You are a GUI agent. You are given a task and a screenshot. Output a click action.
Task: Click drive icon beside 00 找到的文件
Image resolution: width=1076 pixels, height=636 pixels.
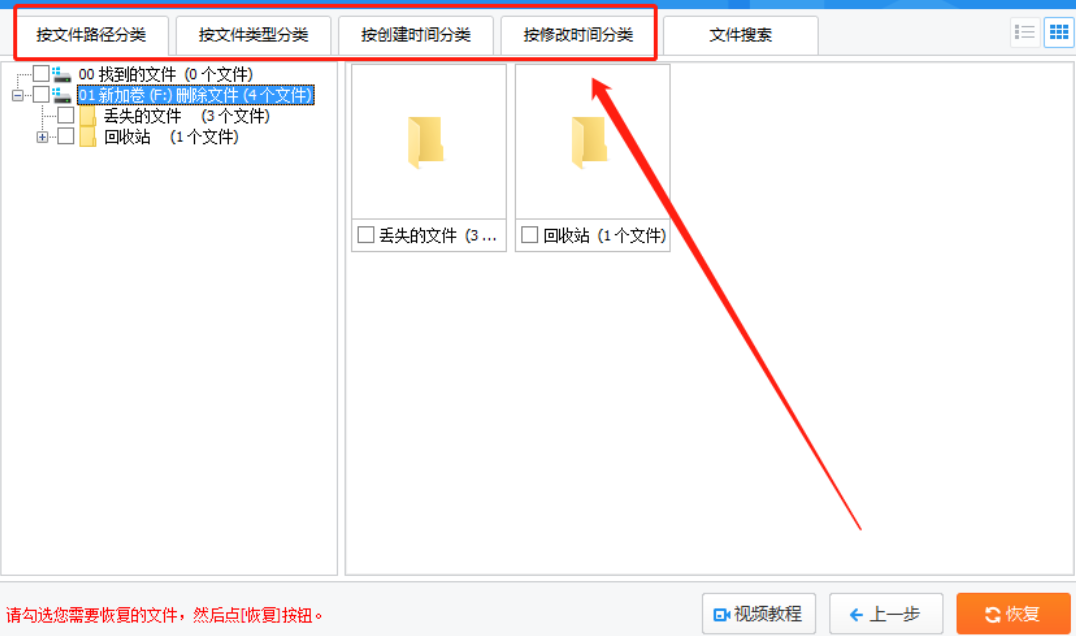click(x=62, y=74)
